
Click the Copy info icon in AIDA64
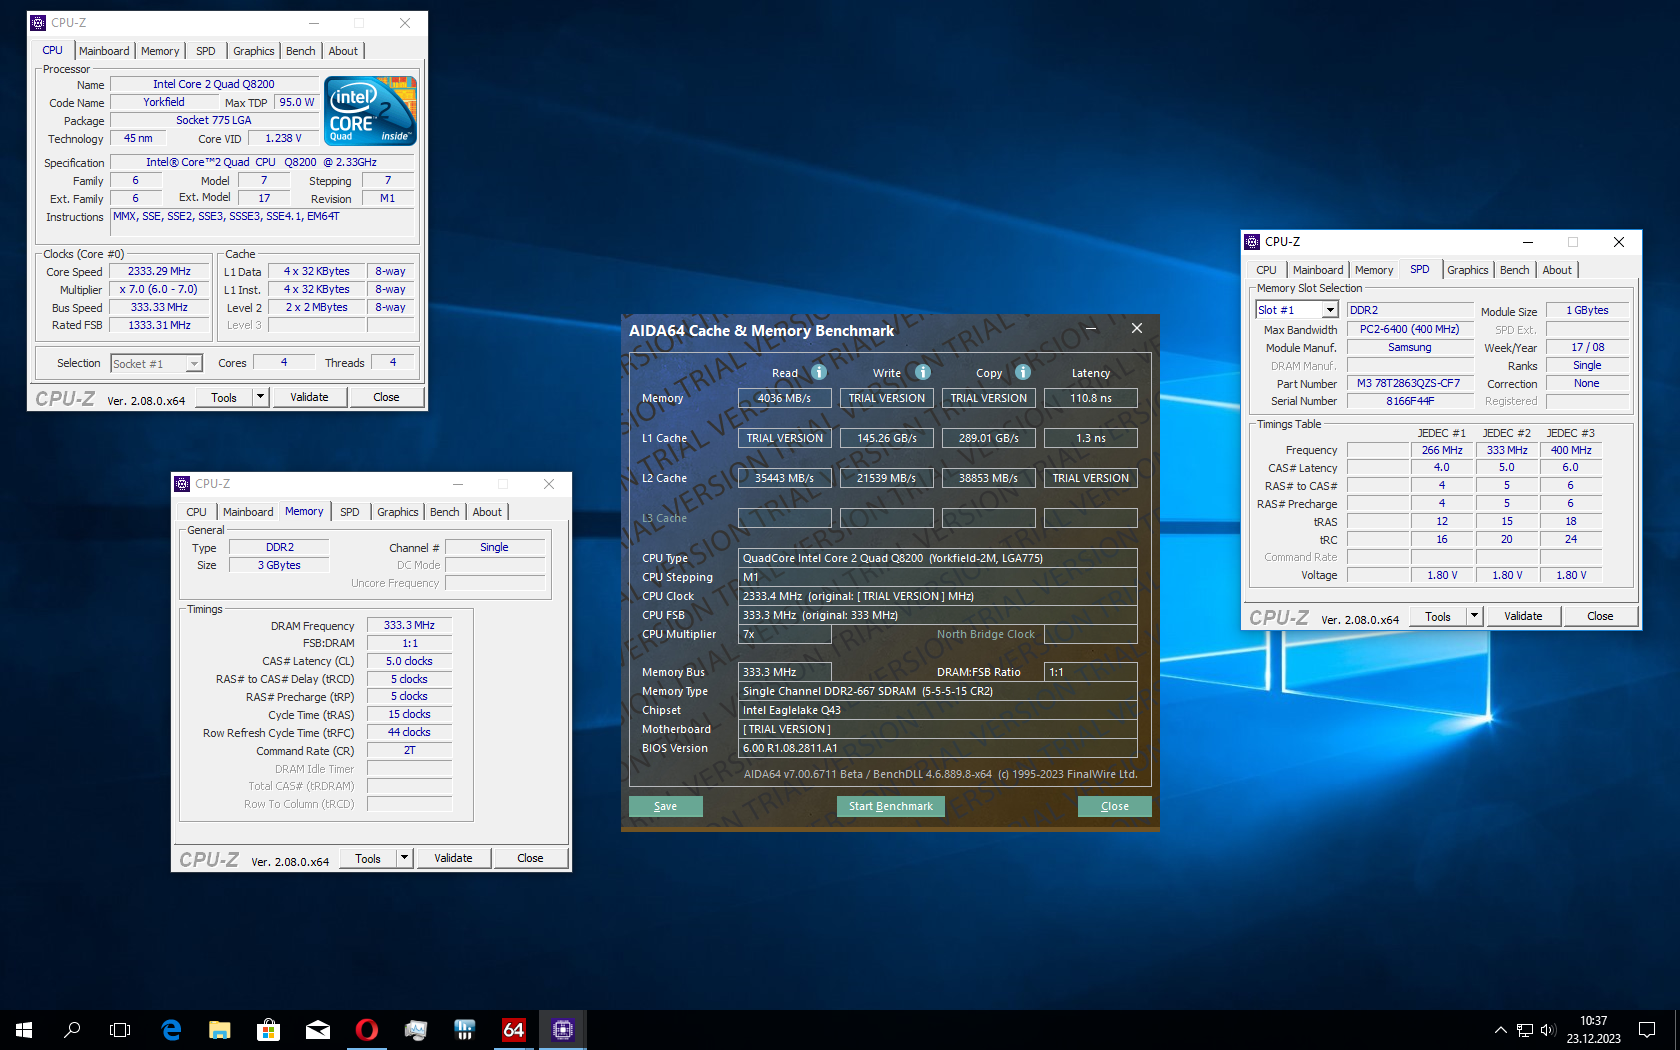pos(1023,372)
